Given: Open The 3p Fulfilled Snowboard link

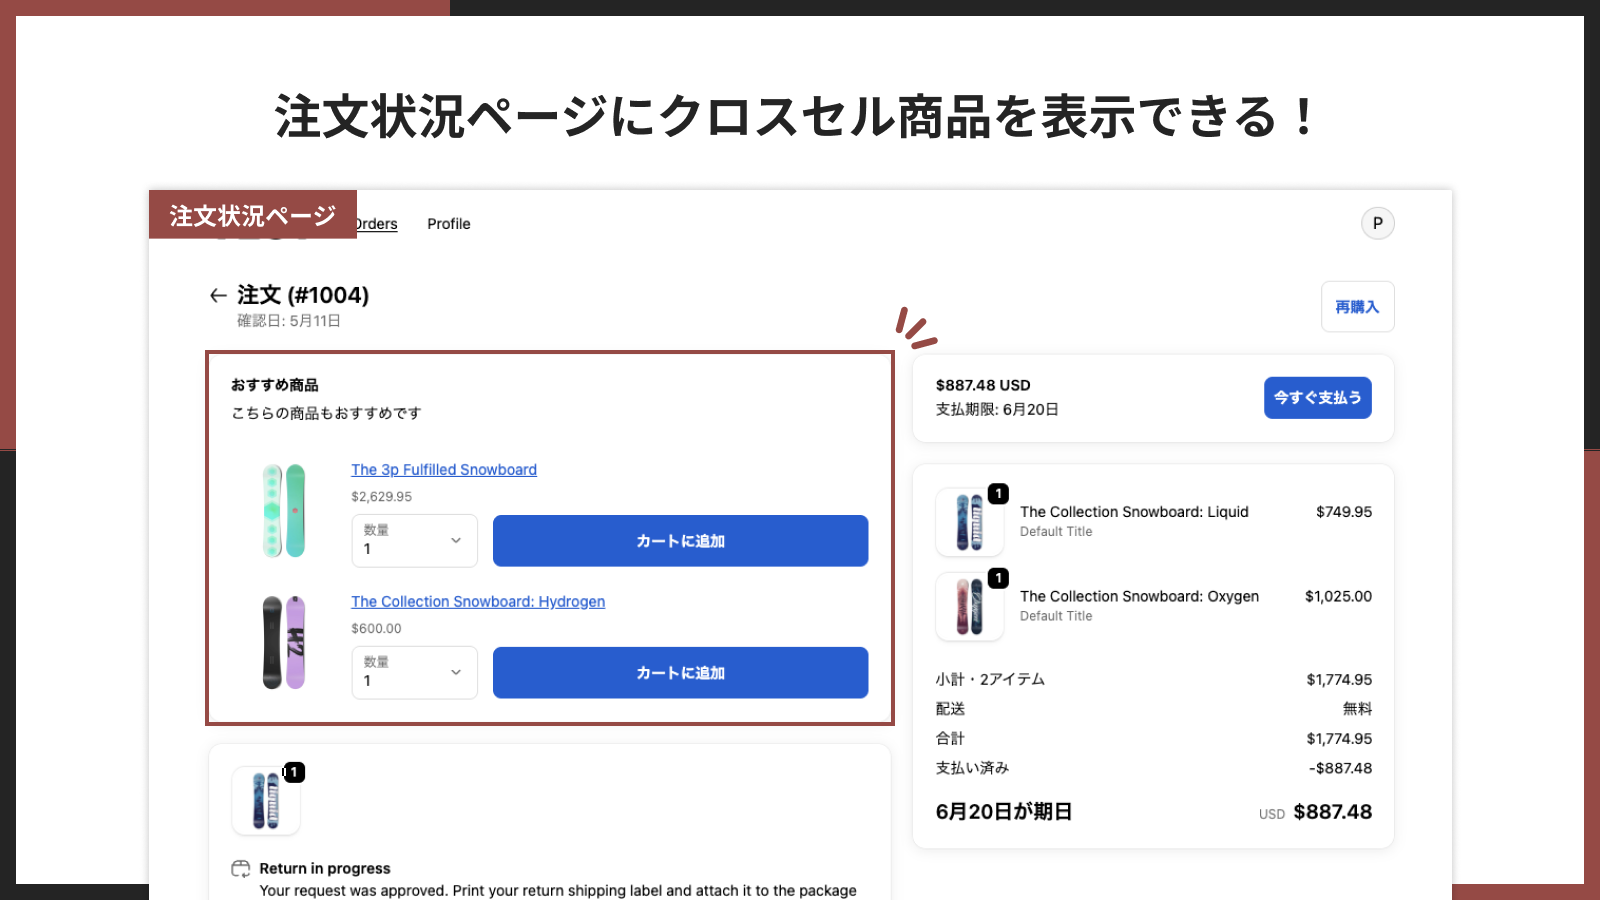Looking at the screenshot, I should coord(444,469).
